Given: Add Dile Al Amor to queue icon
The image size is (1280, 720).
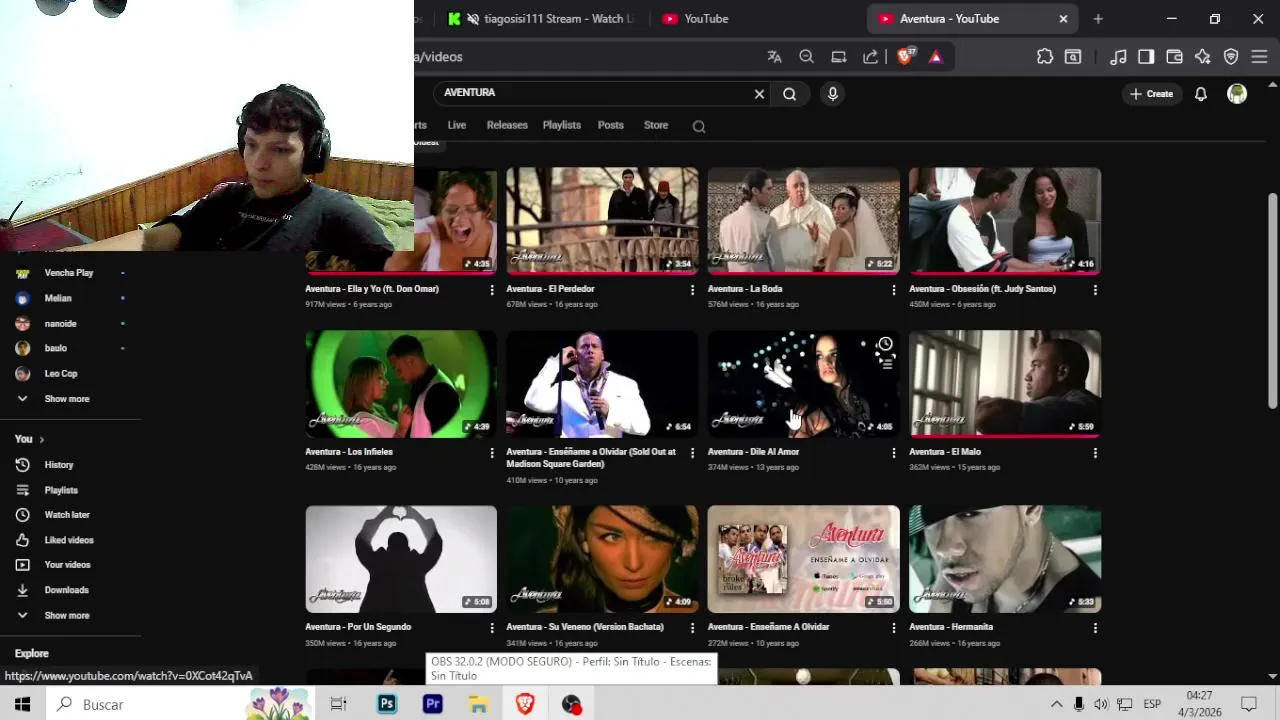Looking at the screenshot, I should coord(886,364).
